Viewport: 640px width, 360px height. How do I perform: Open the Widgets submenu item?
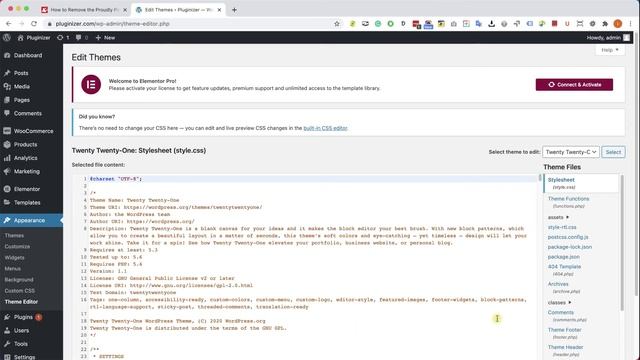tap(15, 258)
